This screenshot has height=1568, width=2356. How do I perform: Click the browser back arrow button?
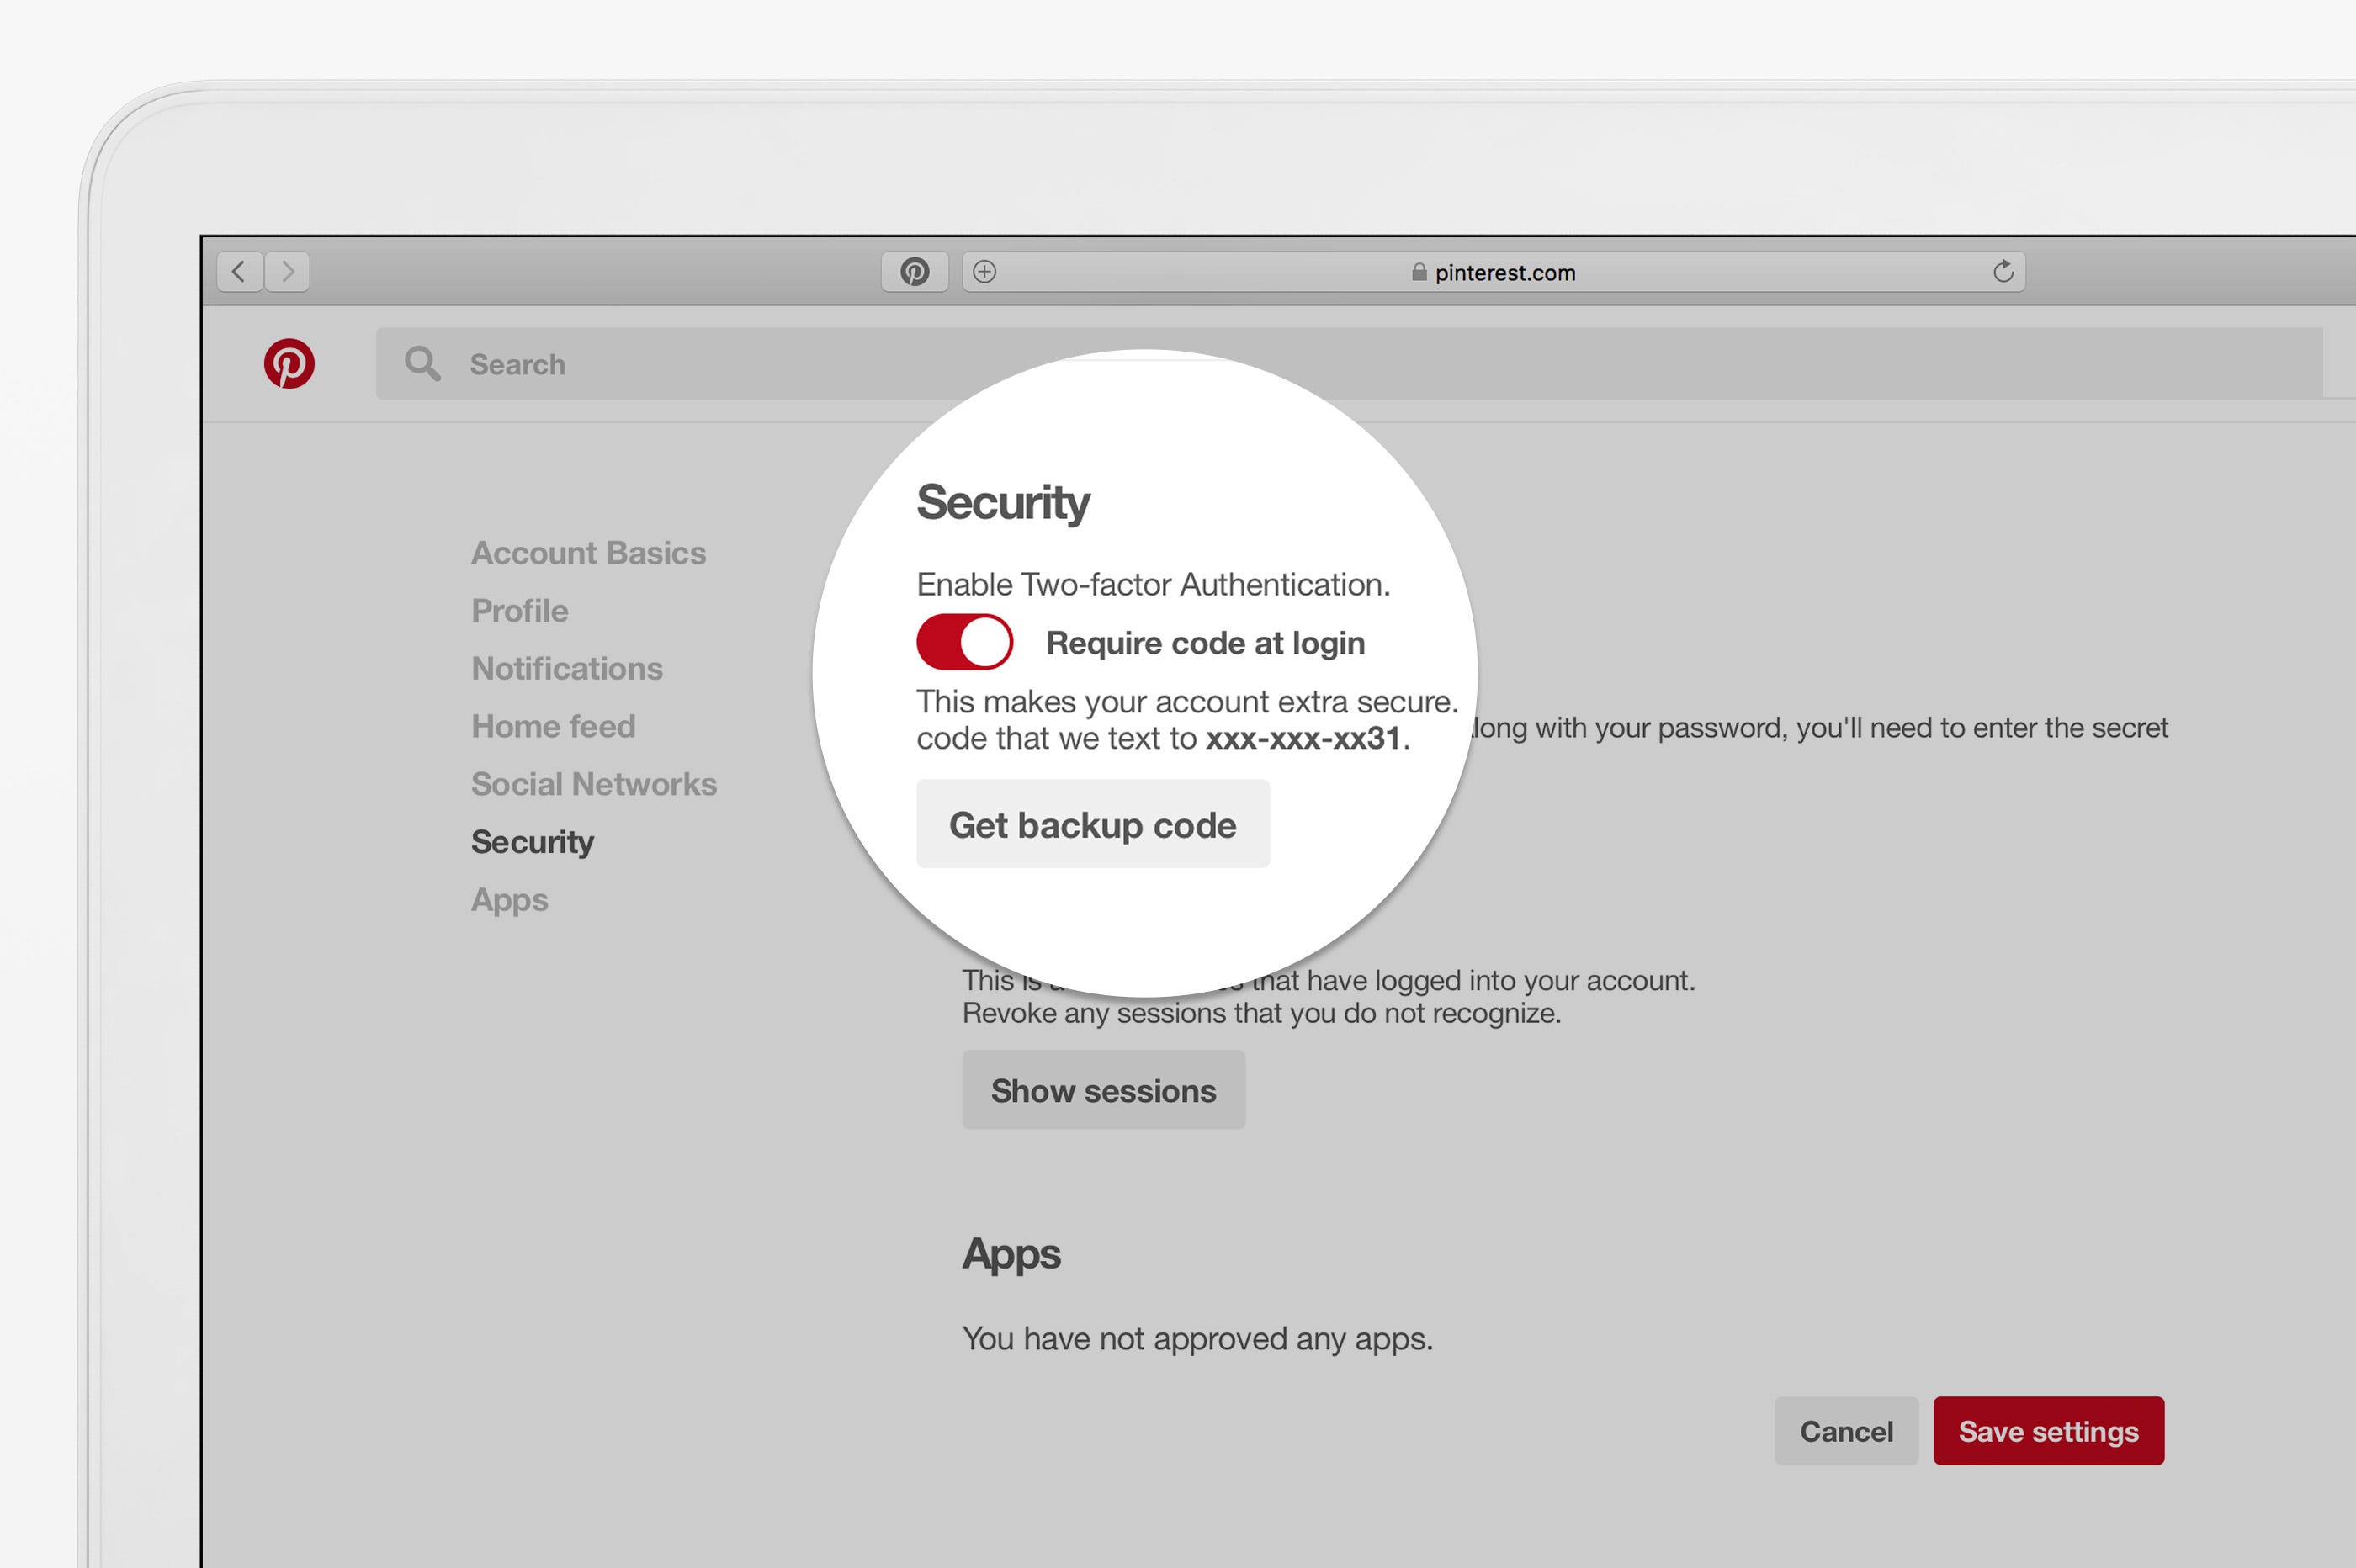click(239, 271)
